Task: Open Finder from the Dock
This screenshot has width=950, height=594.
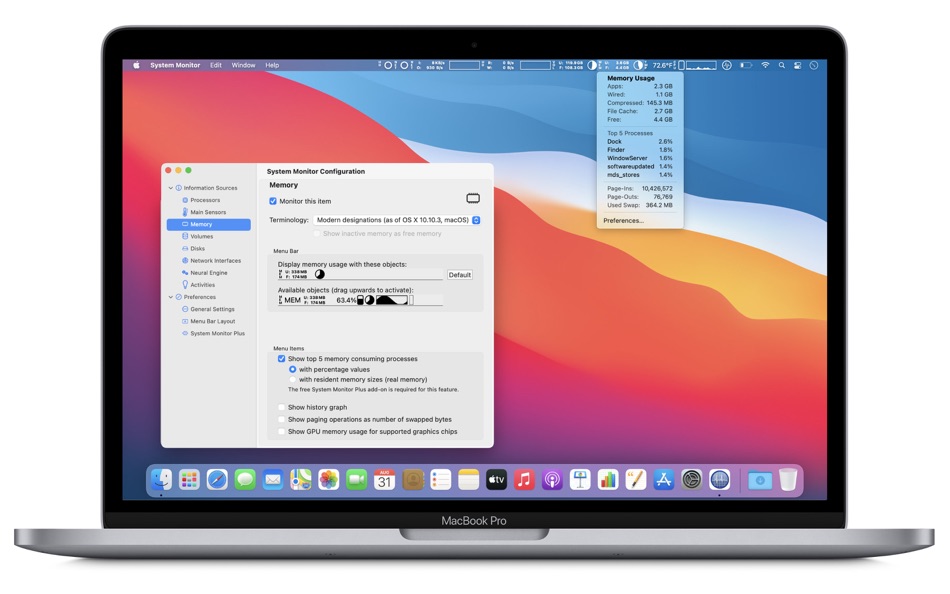Action: point(161,480)
